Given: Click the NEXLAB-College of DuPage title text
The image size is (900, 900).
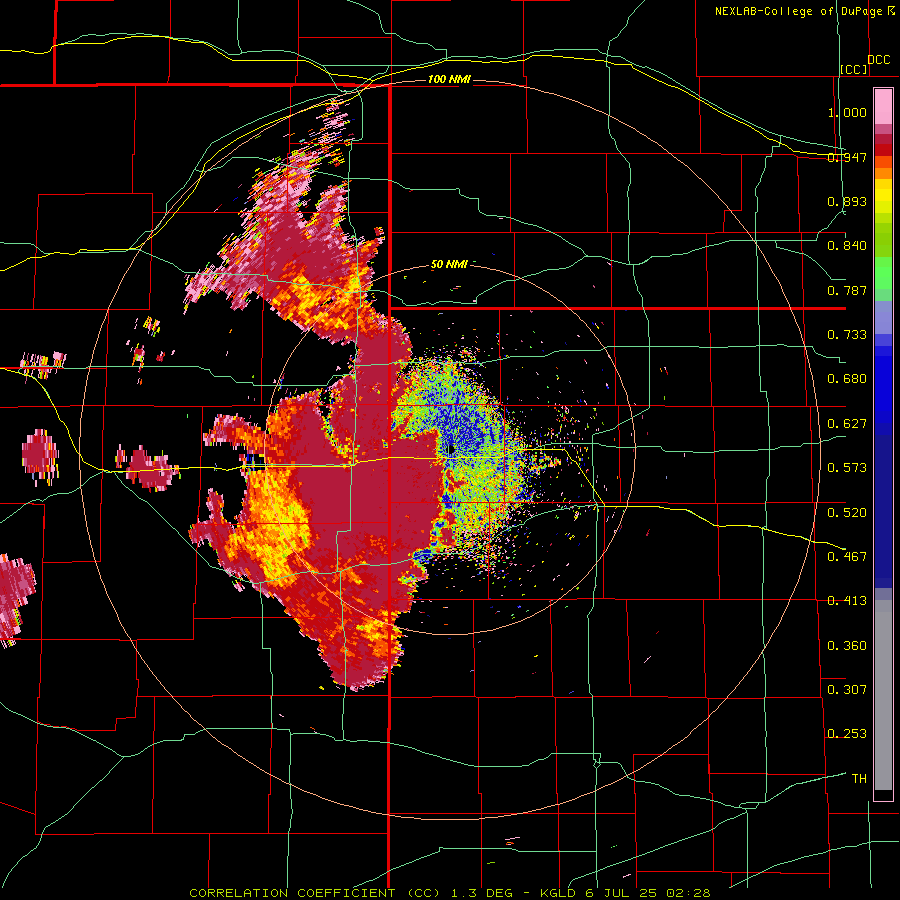Looking at the screenshot, I should 798,11.
